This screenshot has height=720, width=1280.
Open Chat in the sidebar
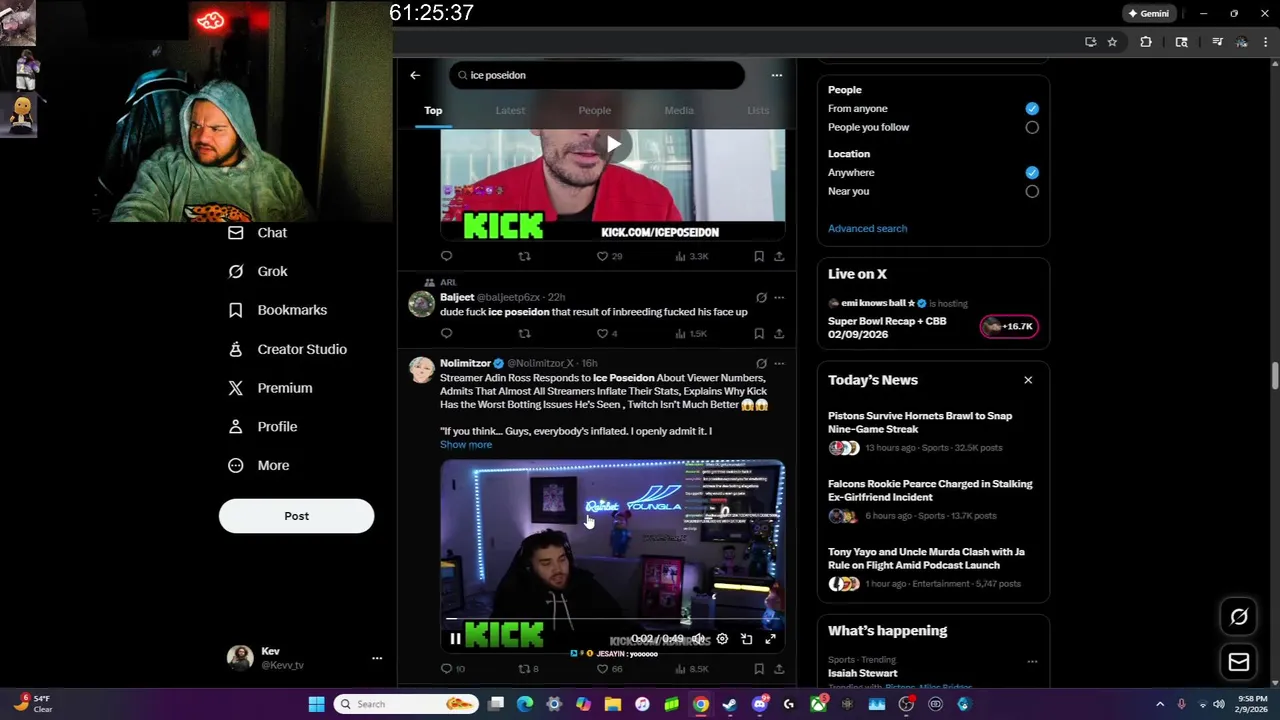click(x=257, y=232)
